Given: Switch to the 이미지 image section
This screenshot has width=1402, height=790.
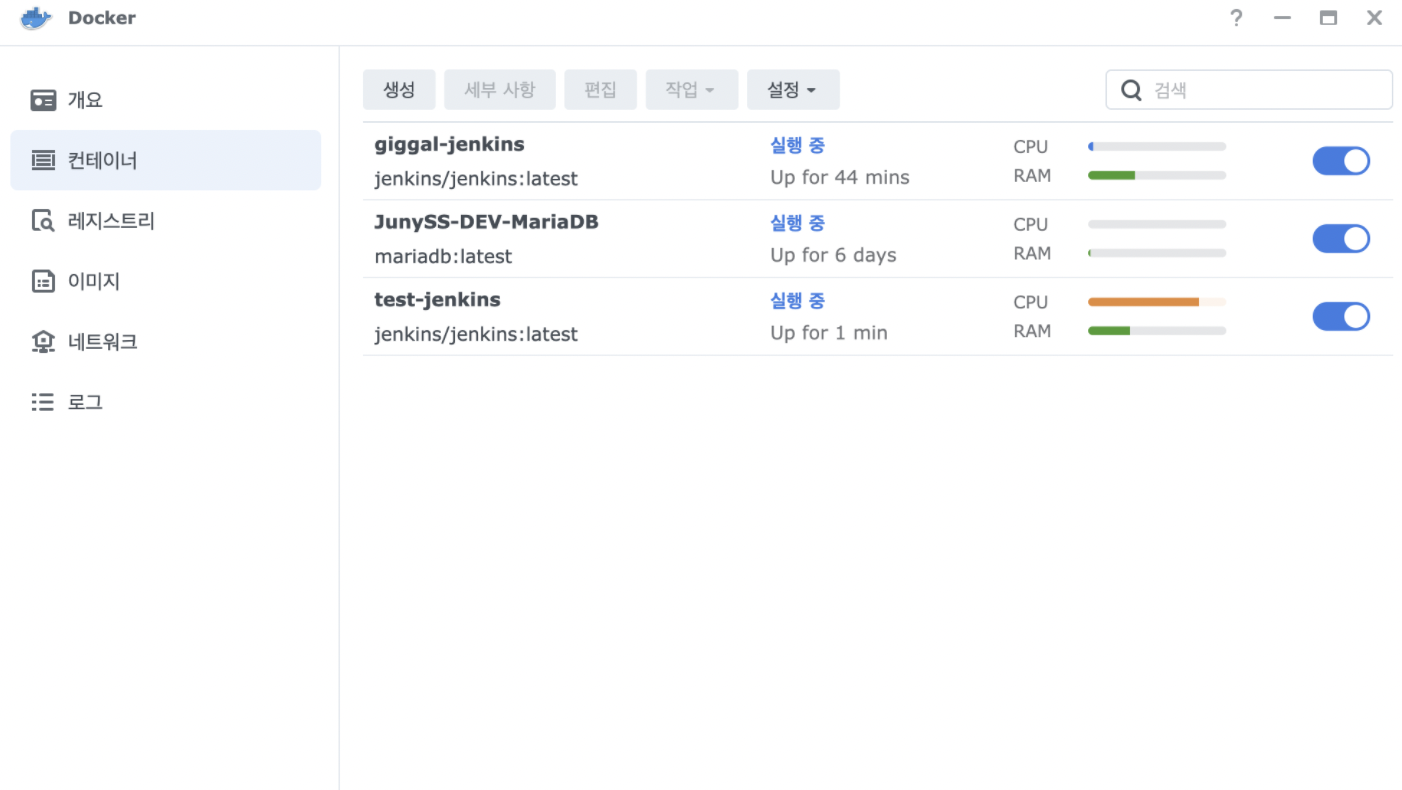Looking at the screenshot, I should 166,282.
